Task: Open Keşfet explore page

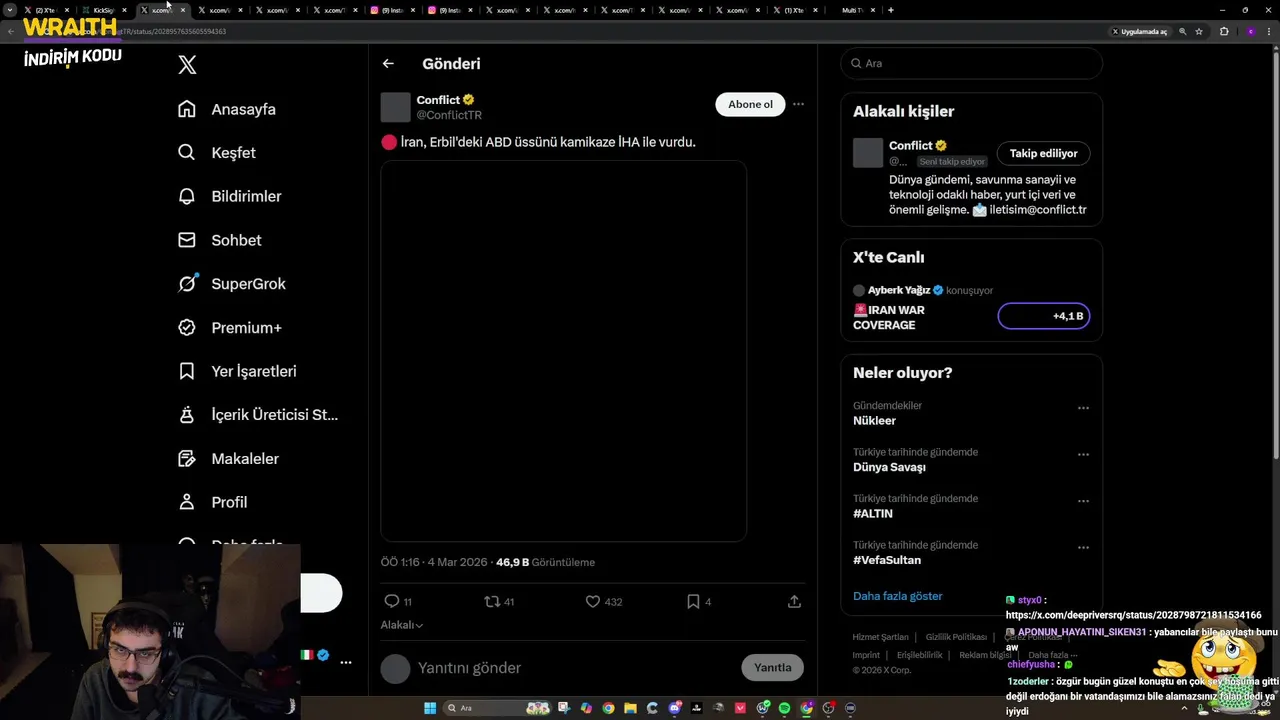Action: point(217,153)
